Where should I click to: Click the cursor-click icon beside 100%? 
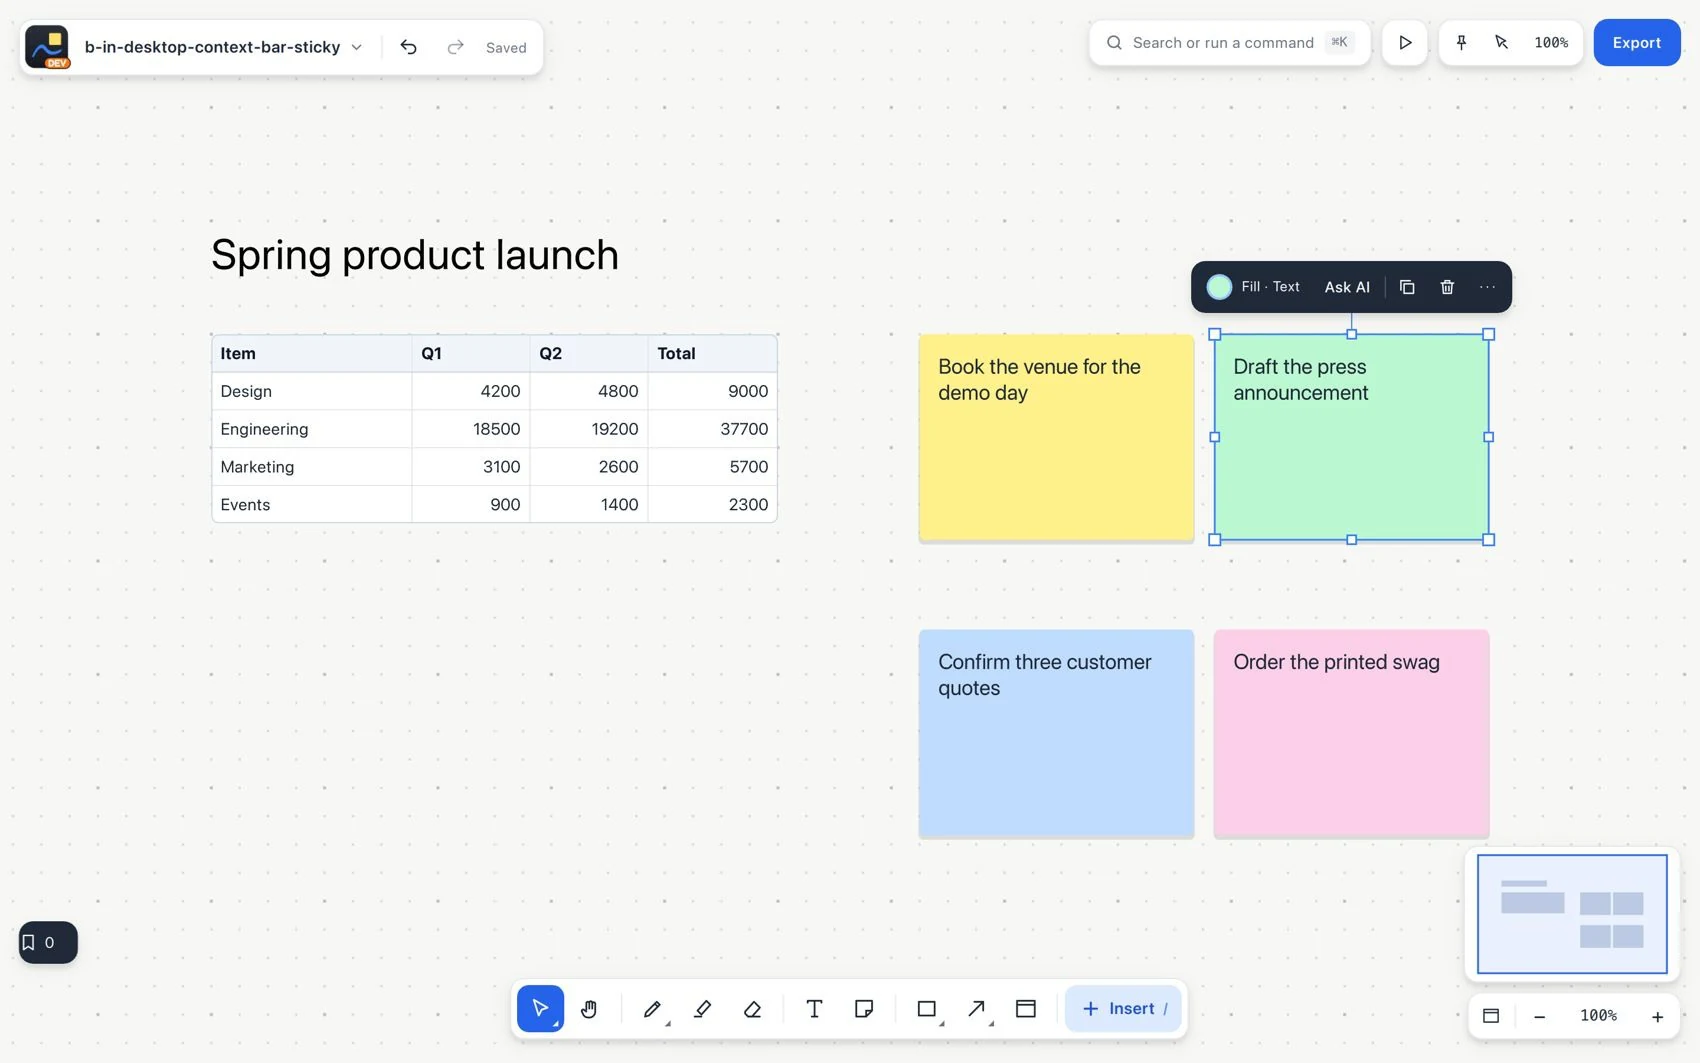1501,42
